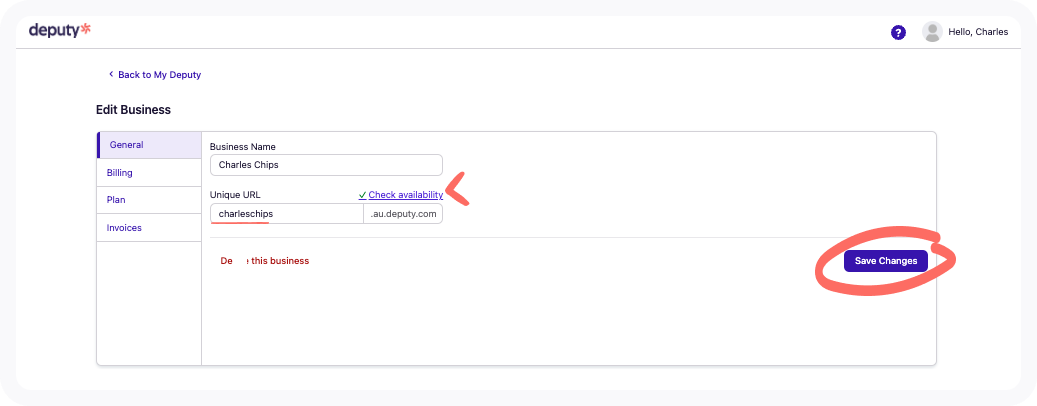This screenshot has height=406, width=1037.
Task: Focus the Business Name input field
Action: pos(326,165)
